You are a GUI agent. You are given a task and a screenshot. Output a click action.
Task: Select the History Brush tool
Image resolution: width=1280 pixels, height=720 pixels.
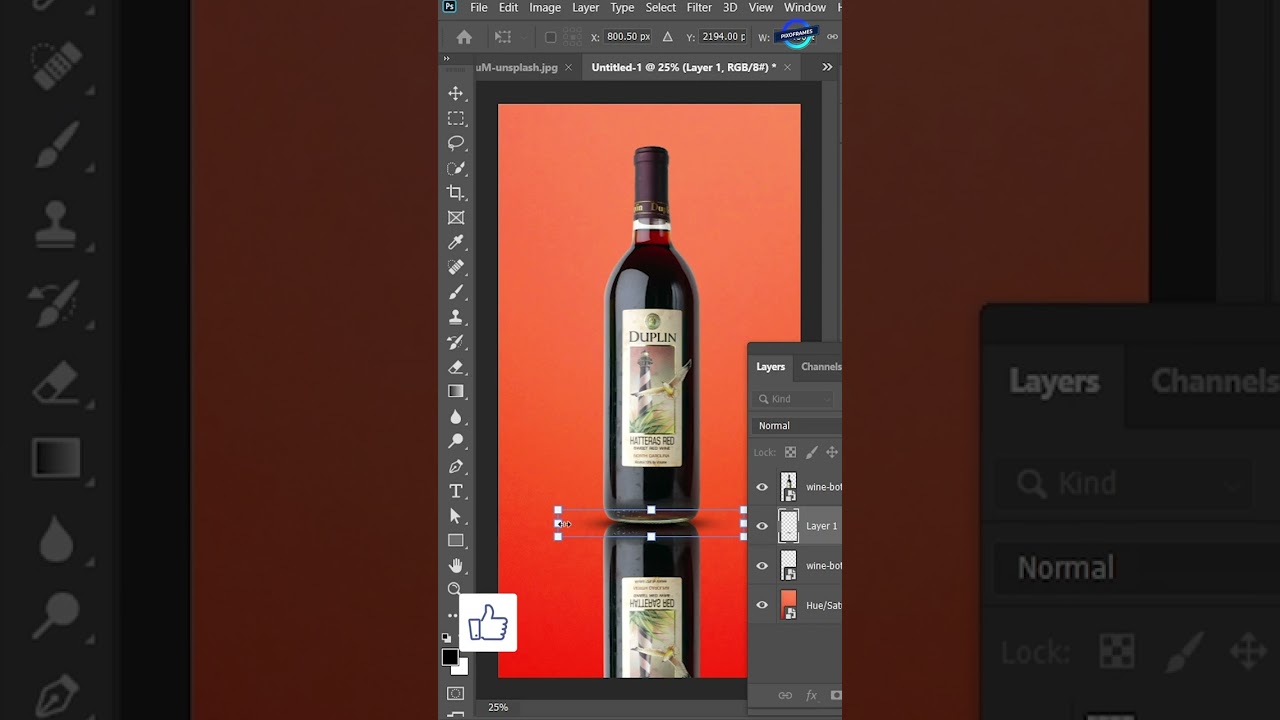[456, 342]
